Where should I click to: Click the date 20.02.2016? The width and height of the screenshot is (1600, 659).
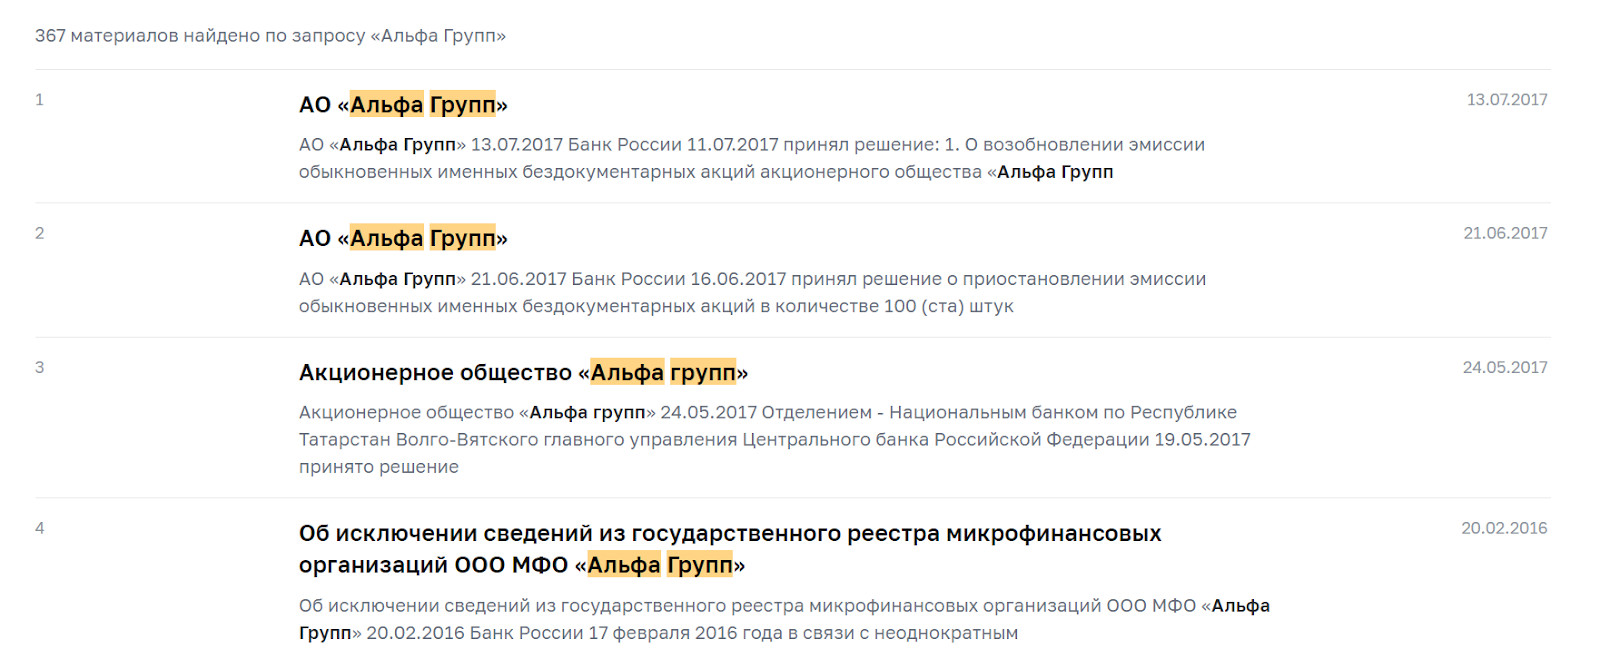coord(1504,528)
